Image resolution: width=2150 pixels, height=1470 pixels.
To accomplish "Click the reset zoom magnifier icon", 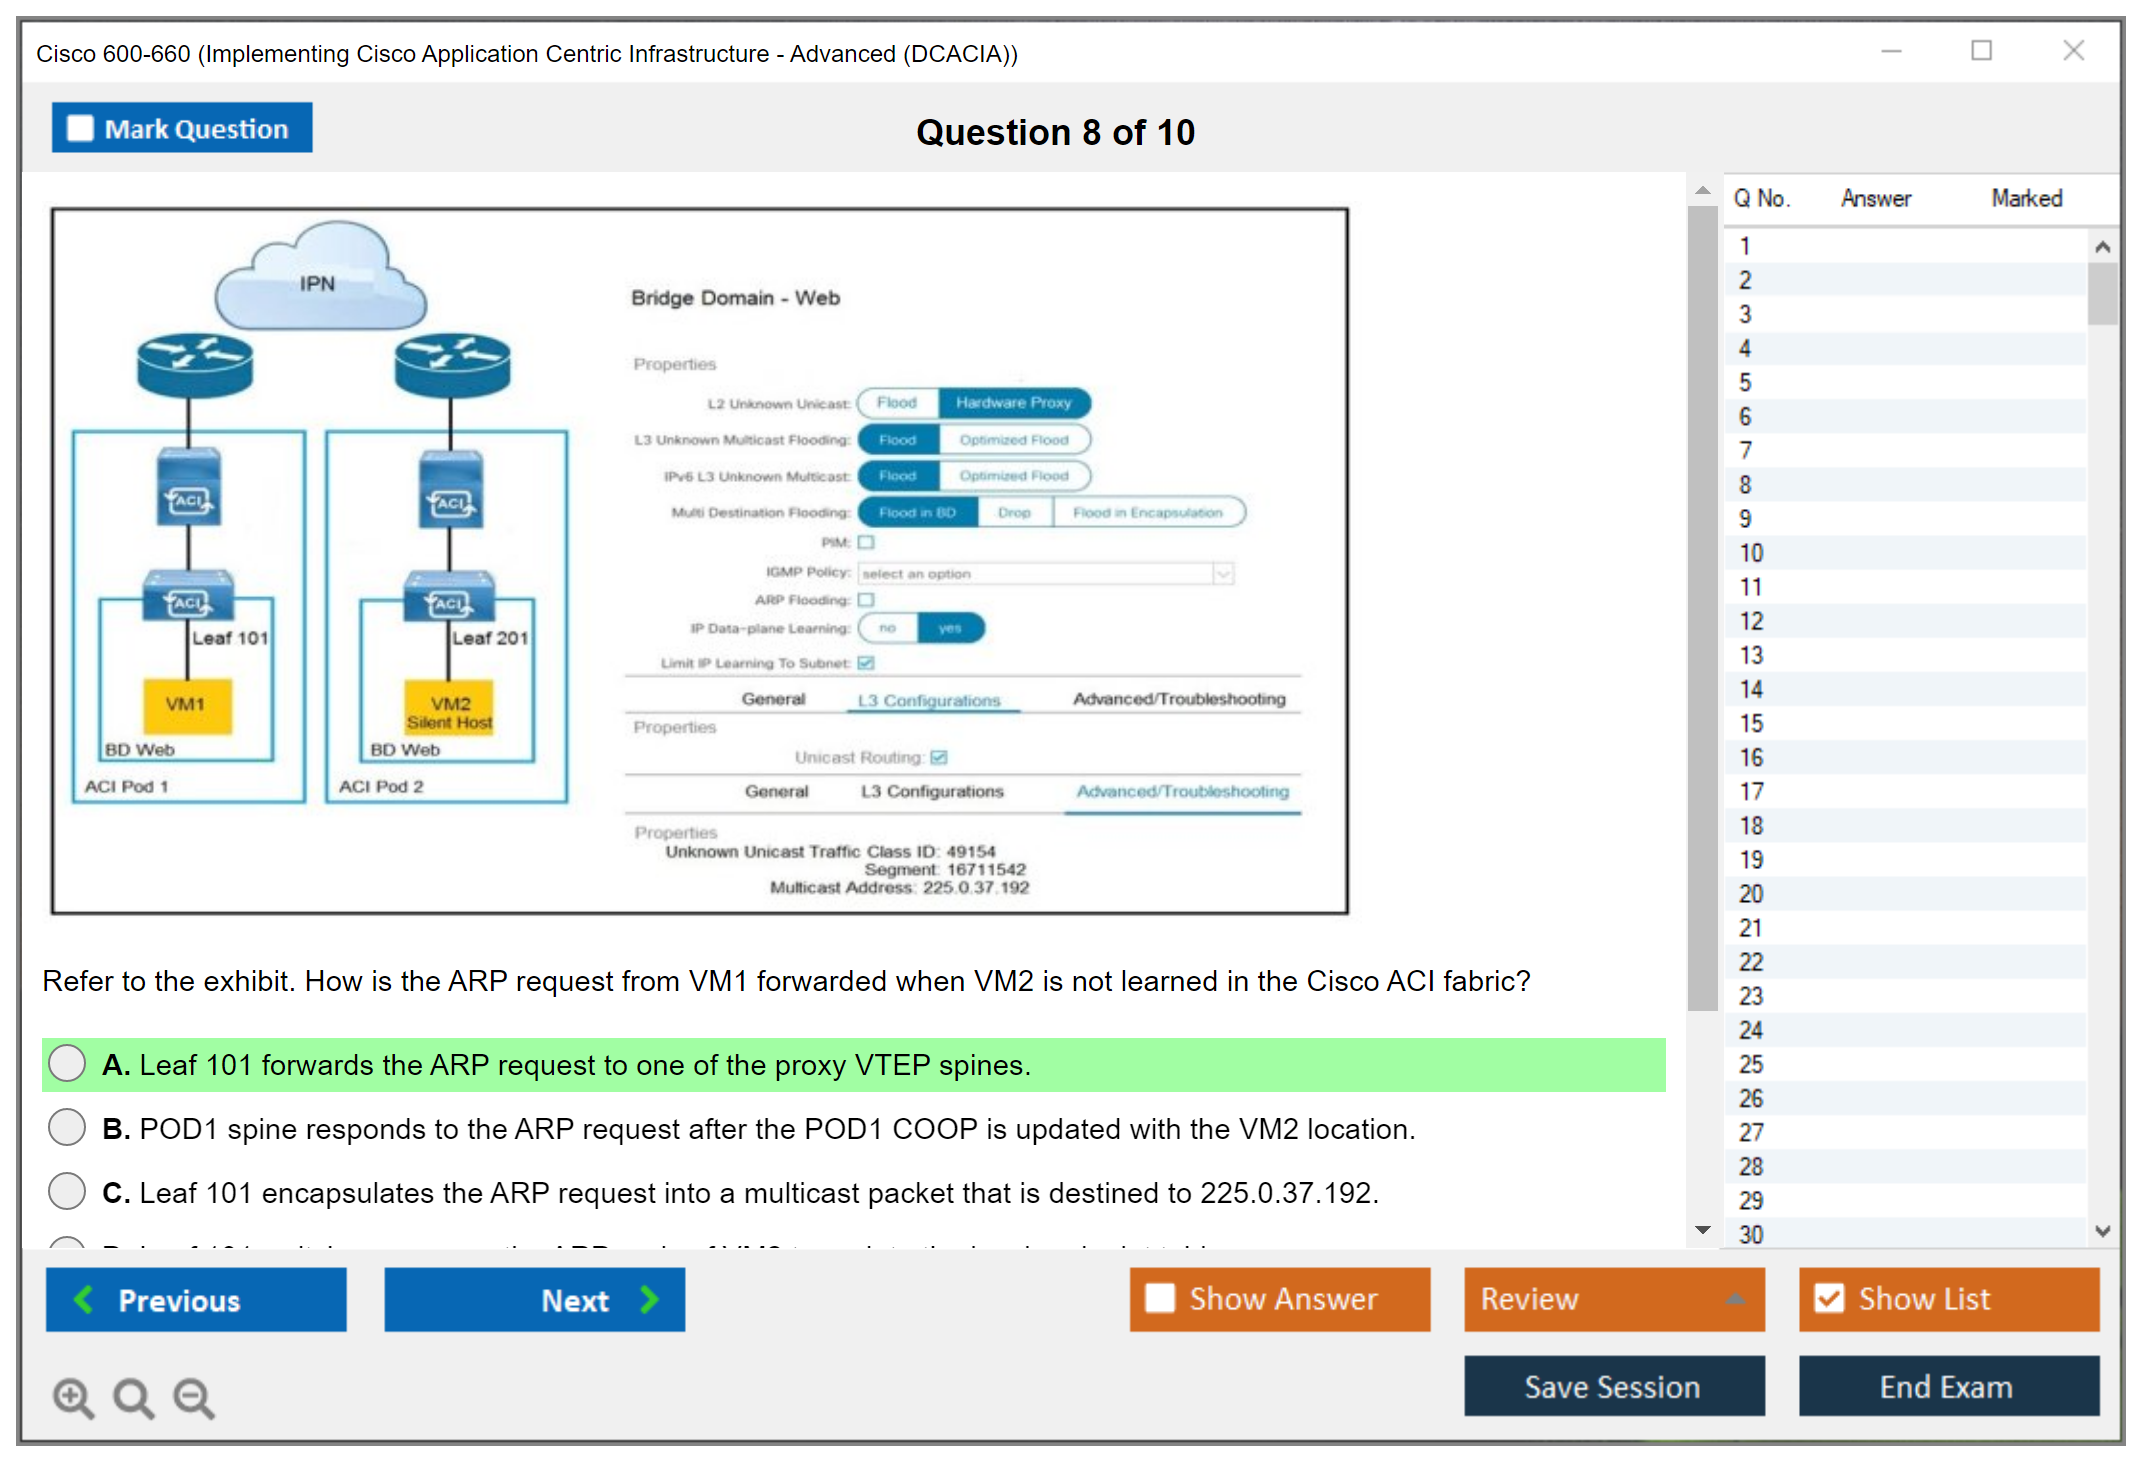I will (x=133, y=1397).
